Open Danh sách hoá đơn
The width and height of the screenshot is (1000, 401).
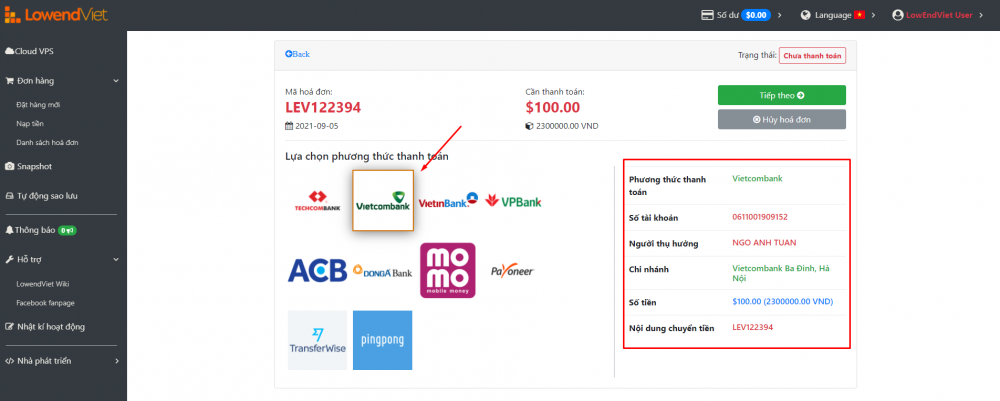47,143
